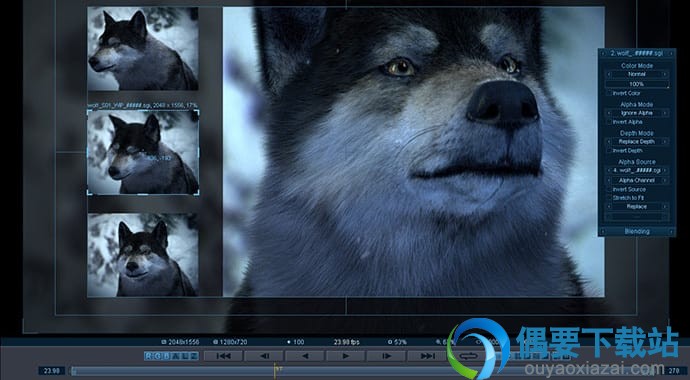
Task: Click the right arrow beside Replace Depth
Action: click(665, 142)
